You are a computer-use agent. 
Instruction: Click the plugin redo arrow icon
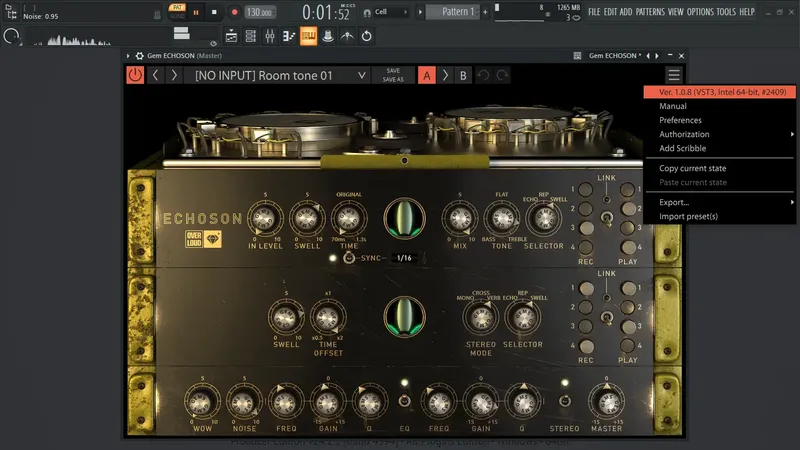pyautogui.click(x=502, y=76)
